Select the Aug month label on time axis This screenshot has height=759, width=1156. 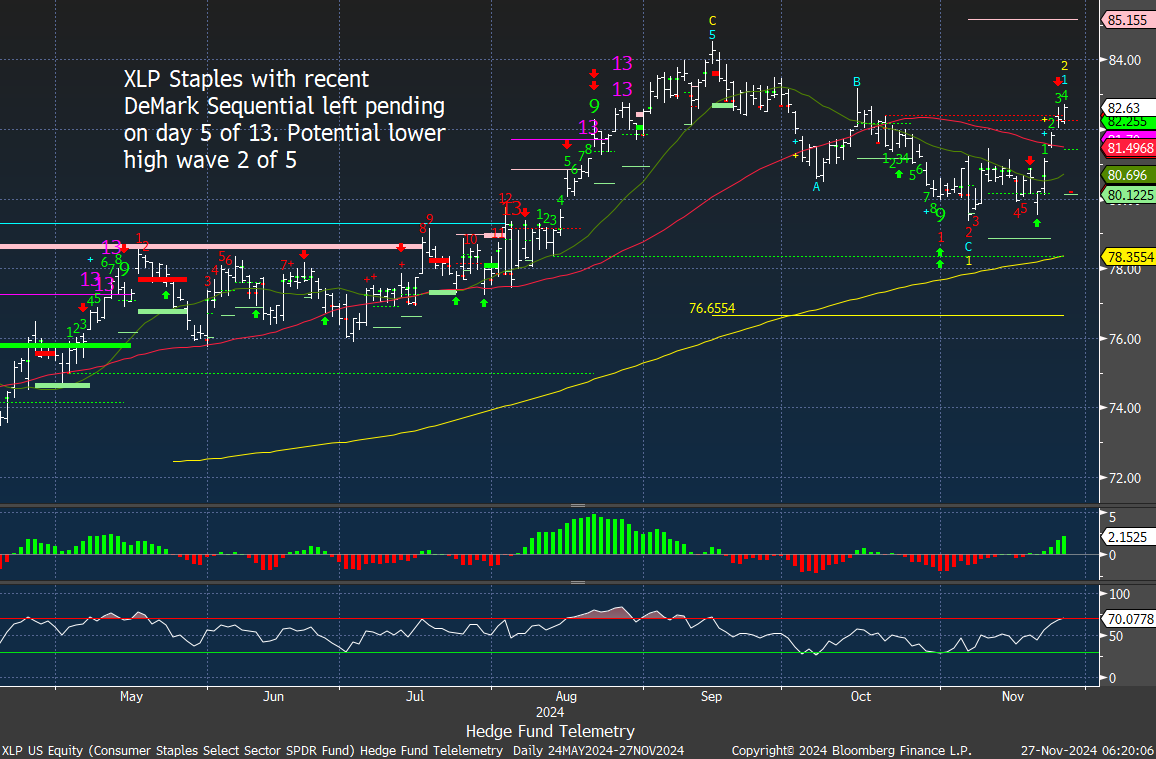click(565, 696)
